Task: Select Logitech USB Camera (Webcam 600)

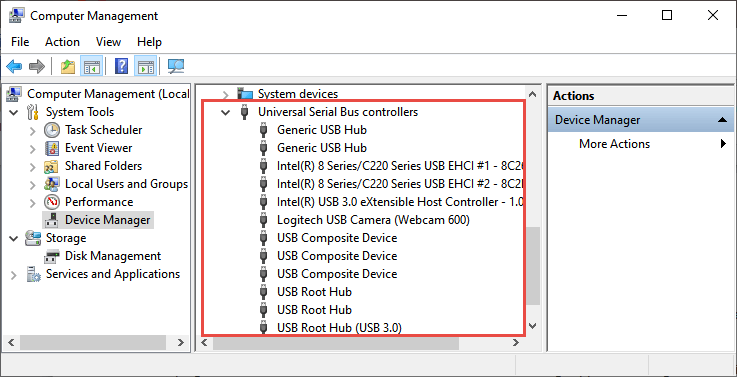Action: (373, 220)
